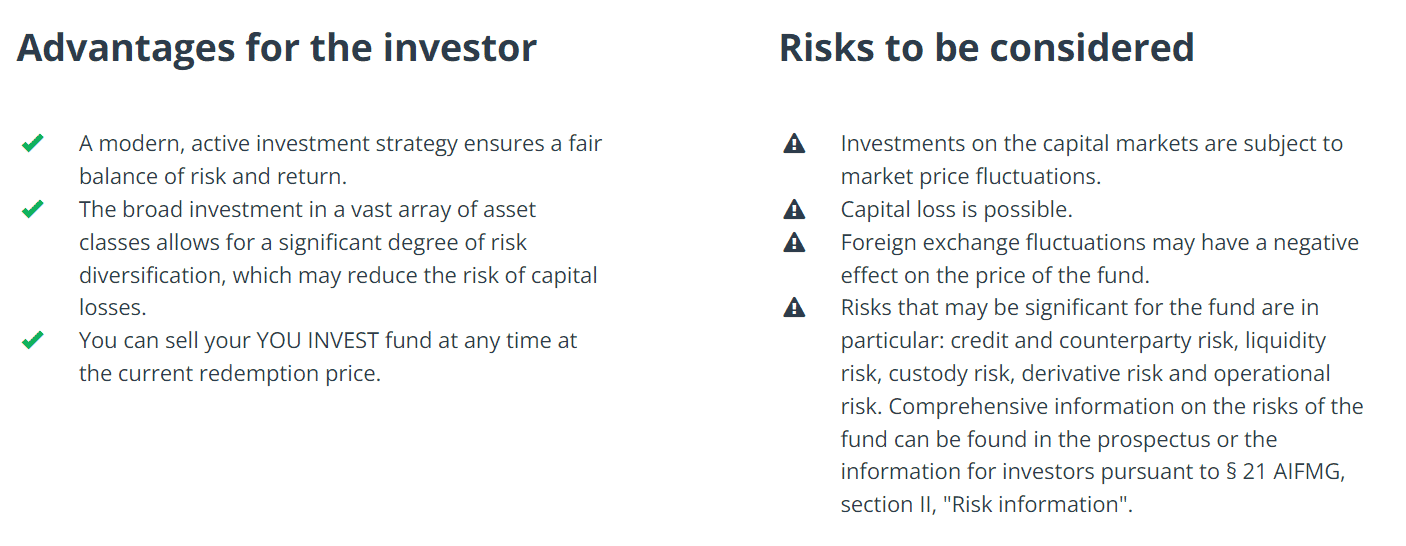Select warning icon beside "Foreign exchange fluctuations"
Viewport: 1406px width, 546px height.
(x=794, y=243)
